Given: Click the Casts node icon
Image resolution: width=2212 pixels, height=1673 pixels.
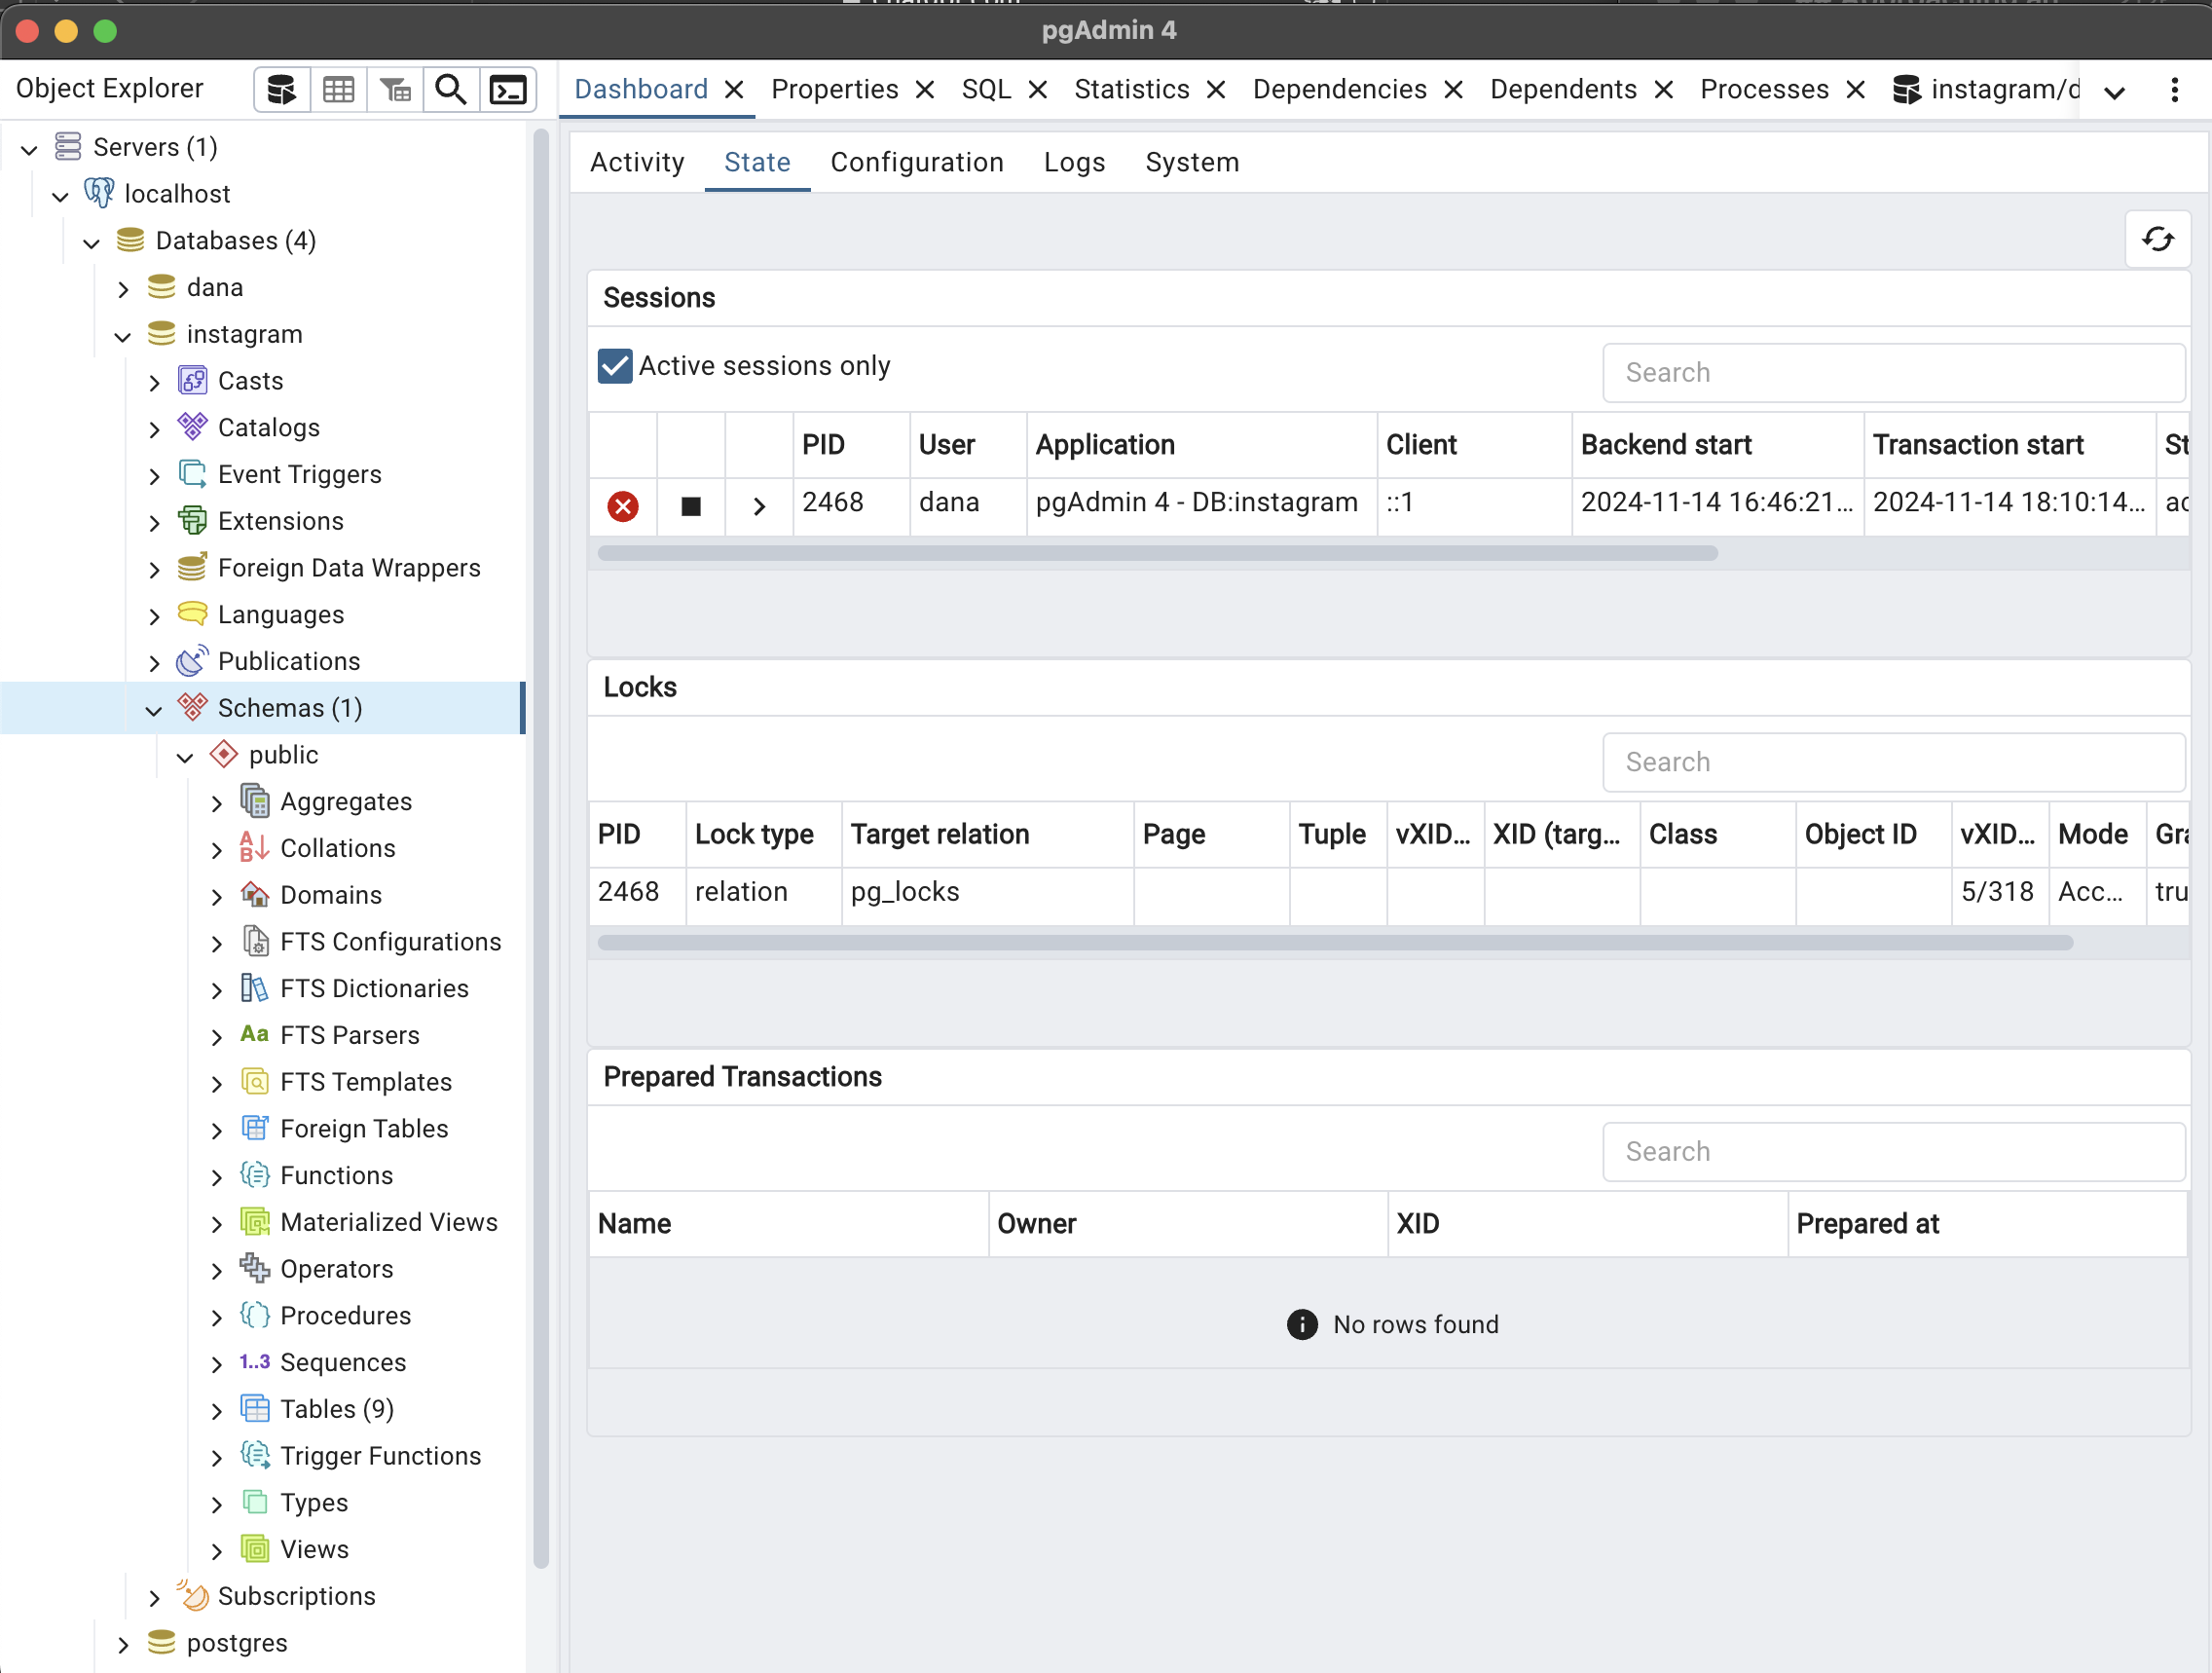Looking at the screenshot, I should 192,380.
